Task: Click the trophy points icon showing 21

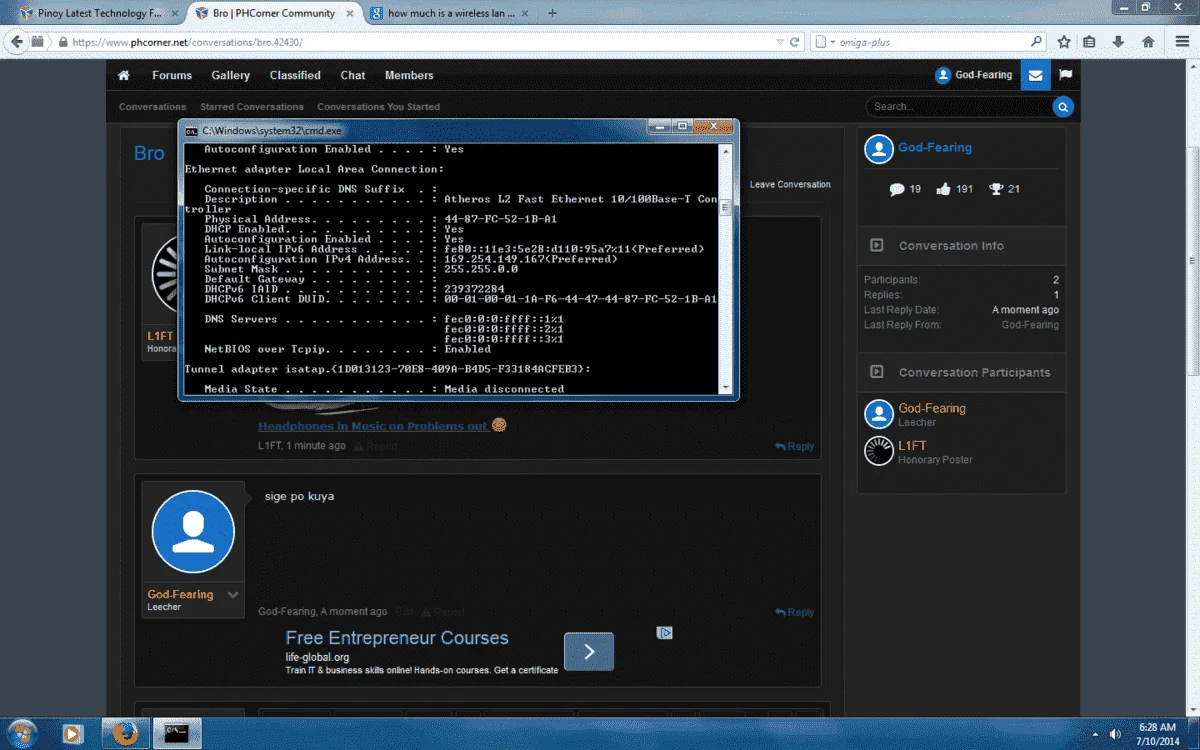Action: click(996, 189)
